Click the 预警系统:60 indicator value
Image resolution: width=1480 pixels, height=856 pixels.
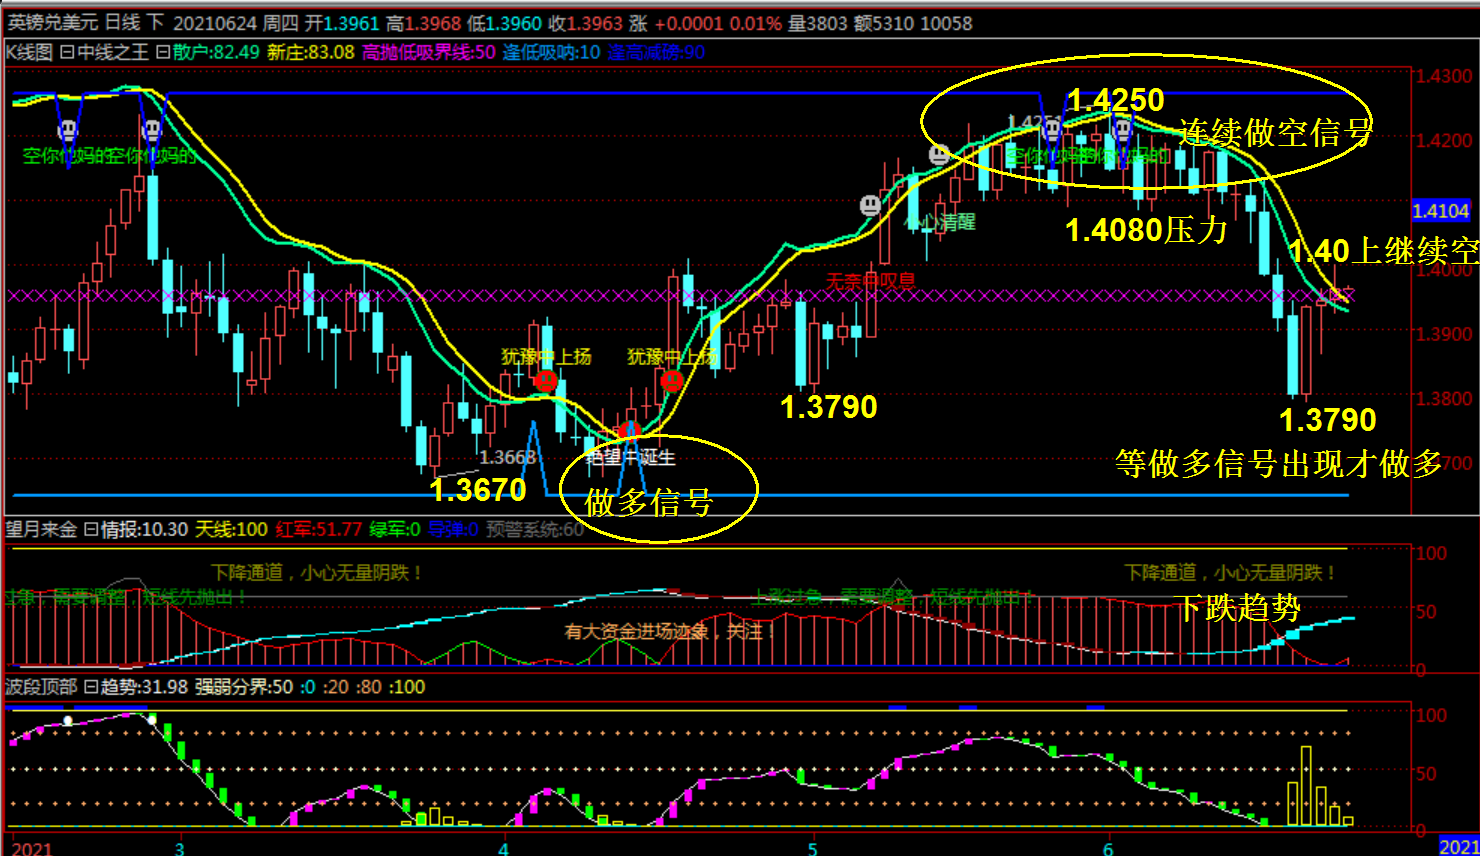pos(535,529)
